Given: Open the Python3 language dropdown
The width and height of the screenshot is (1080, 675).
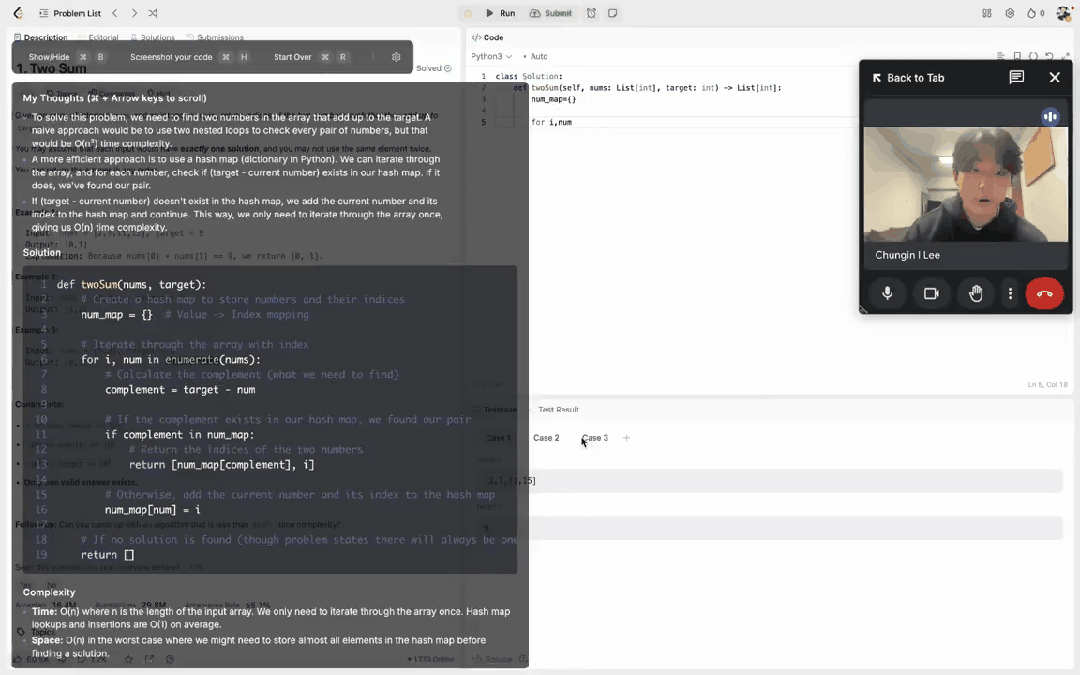Looking at the screenshot, I should click(491, 56).
